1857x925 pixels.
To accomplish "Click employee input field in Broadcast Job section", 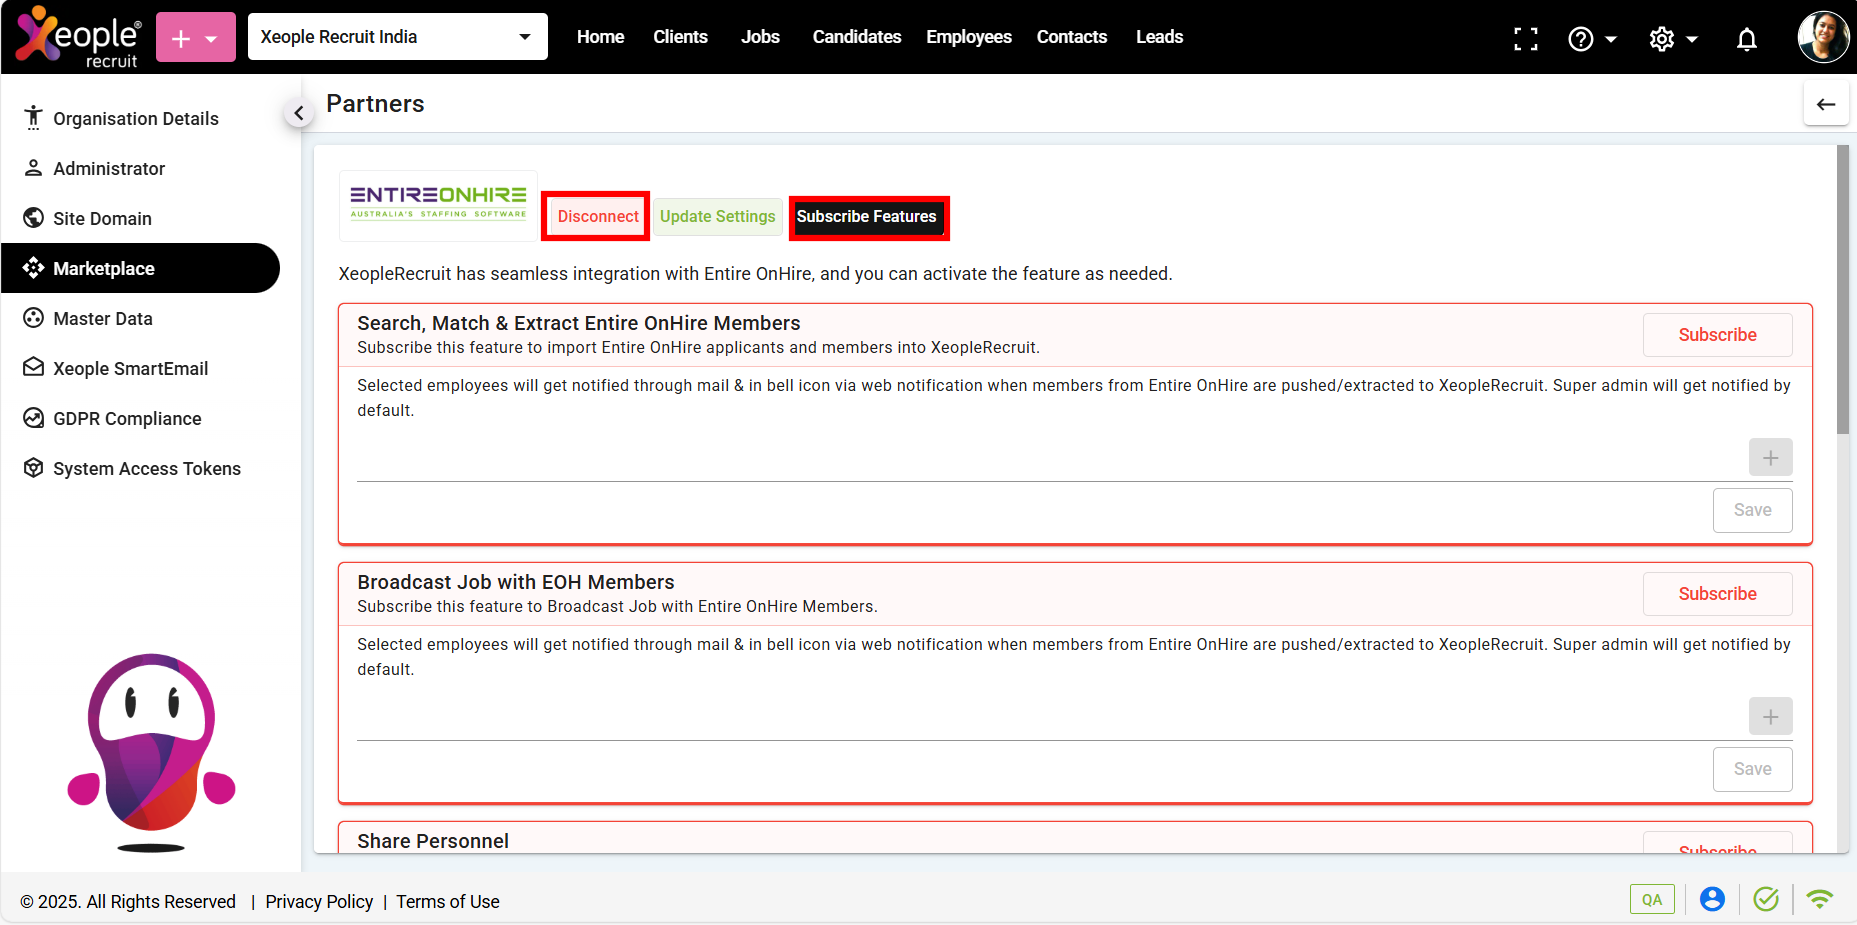I will click(x=1050, y=719).
